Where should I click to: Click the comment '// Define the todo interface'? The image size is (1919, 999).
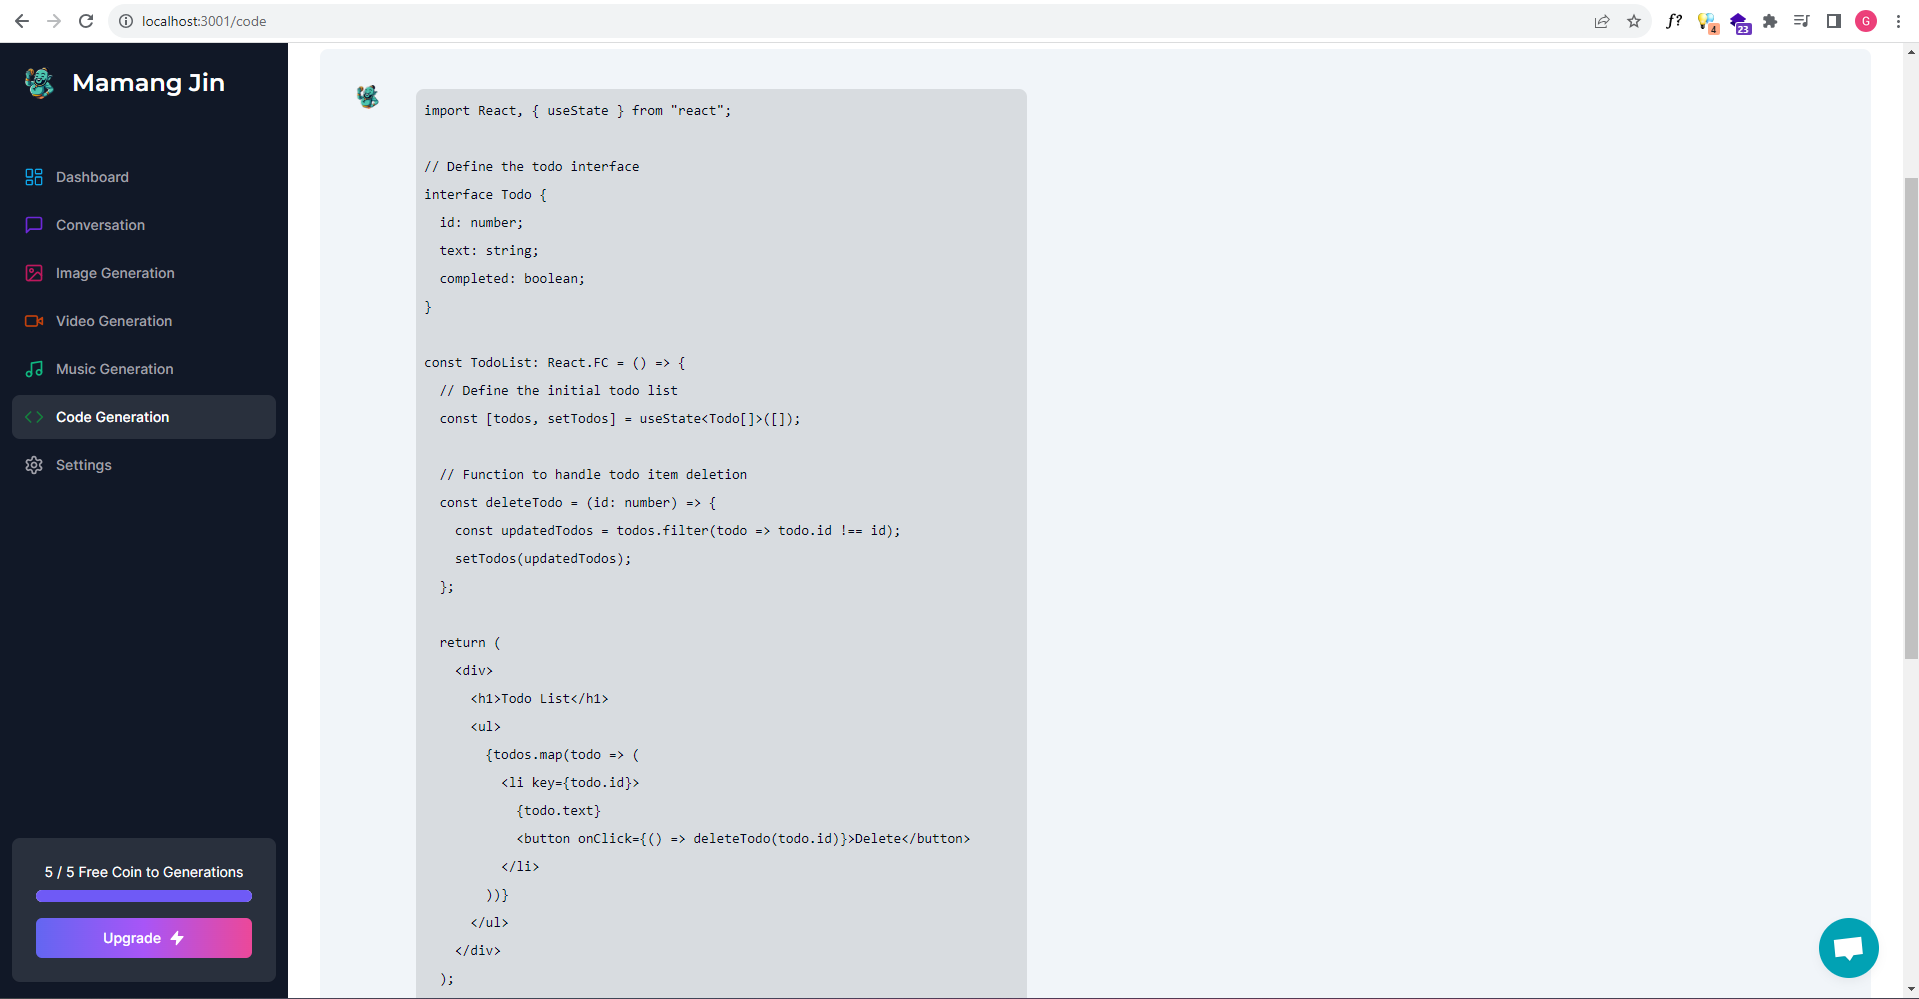click(x=532, y=167)
